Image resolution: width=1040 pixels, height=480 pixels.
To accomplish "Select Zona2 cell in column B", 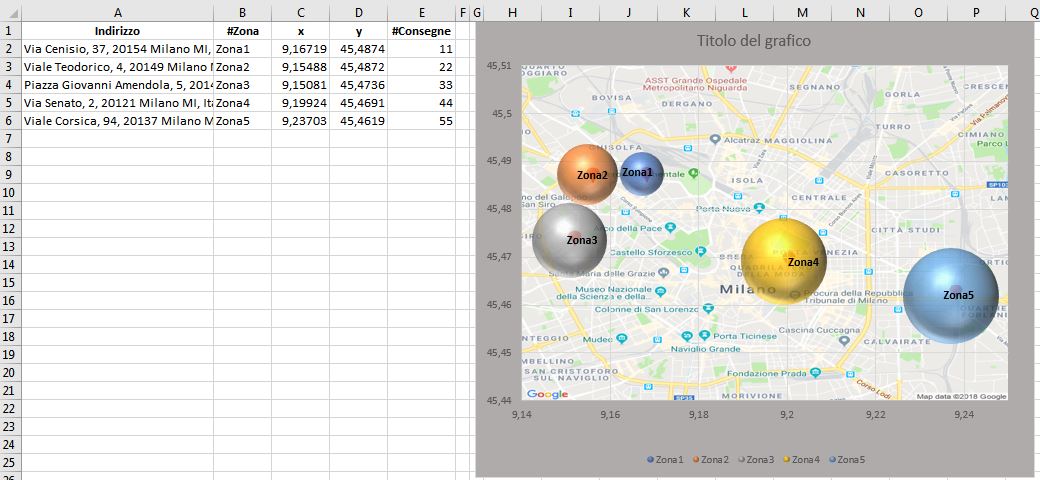I will pos(242,66).
